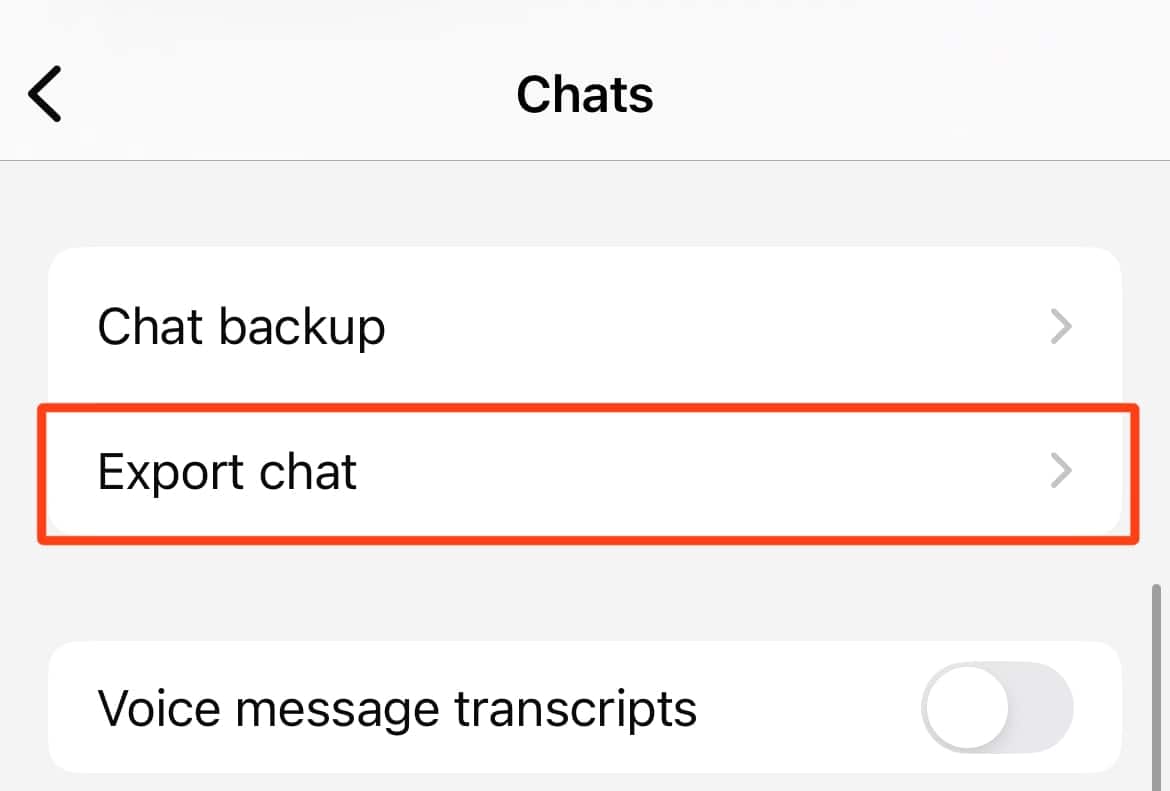Click the Chats header title
Screen dimensions: 1170x791
[585, 95]
